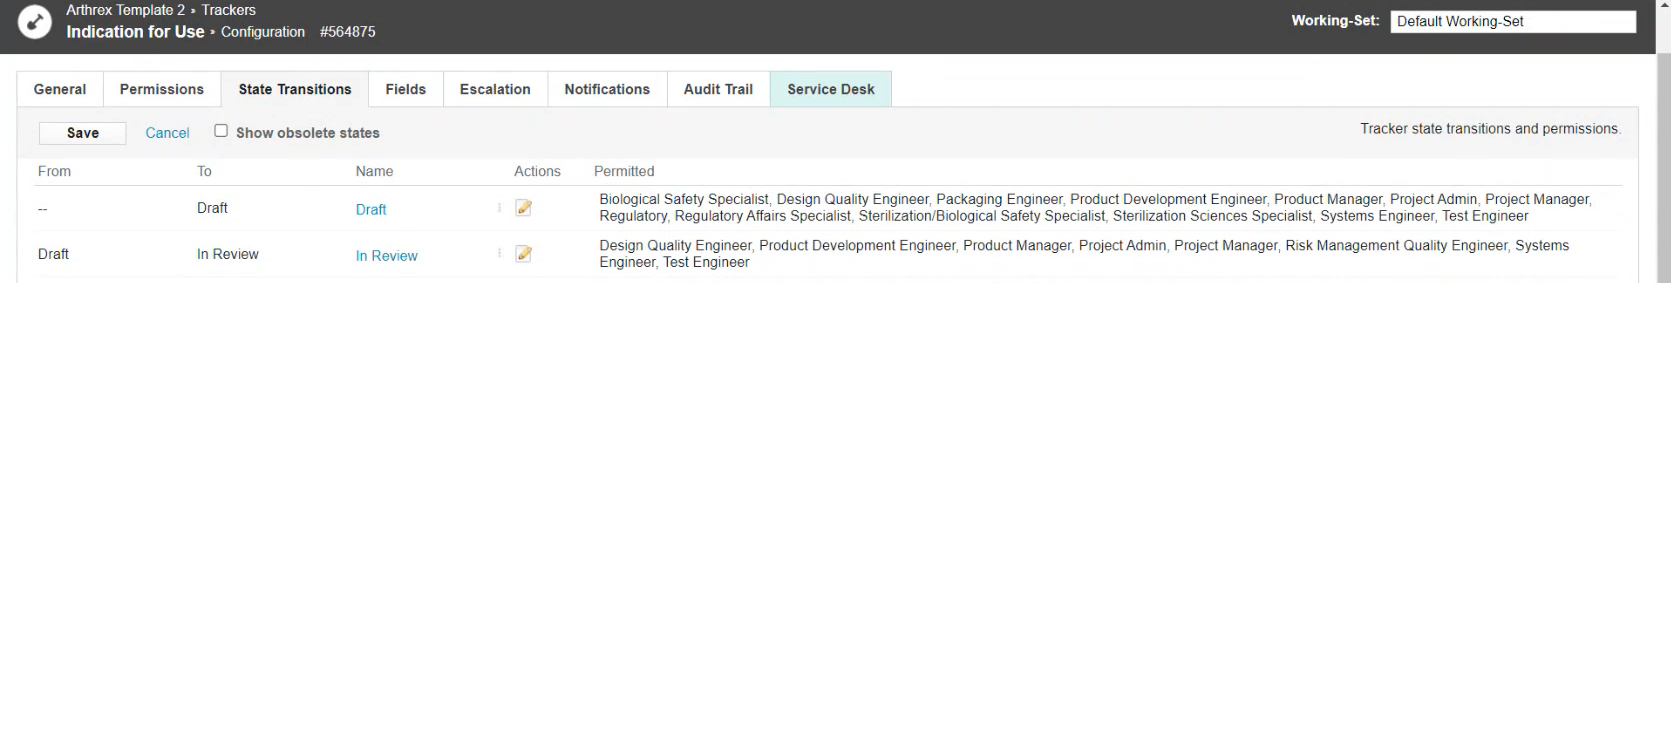View the Audit Trail tab

pos(718,89)
